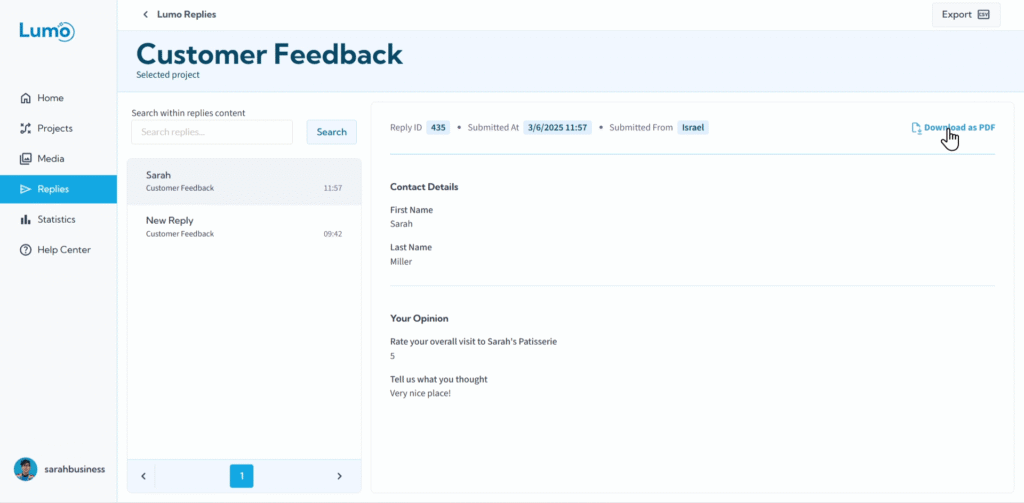Go to previous page of replies

click(x=143, y=476)
